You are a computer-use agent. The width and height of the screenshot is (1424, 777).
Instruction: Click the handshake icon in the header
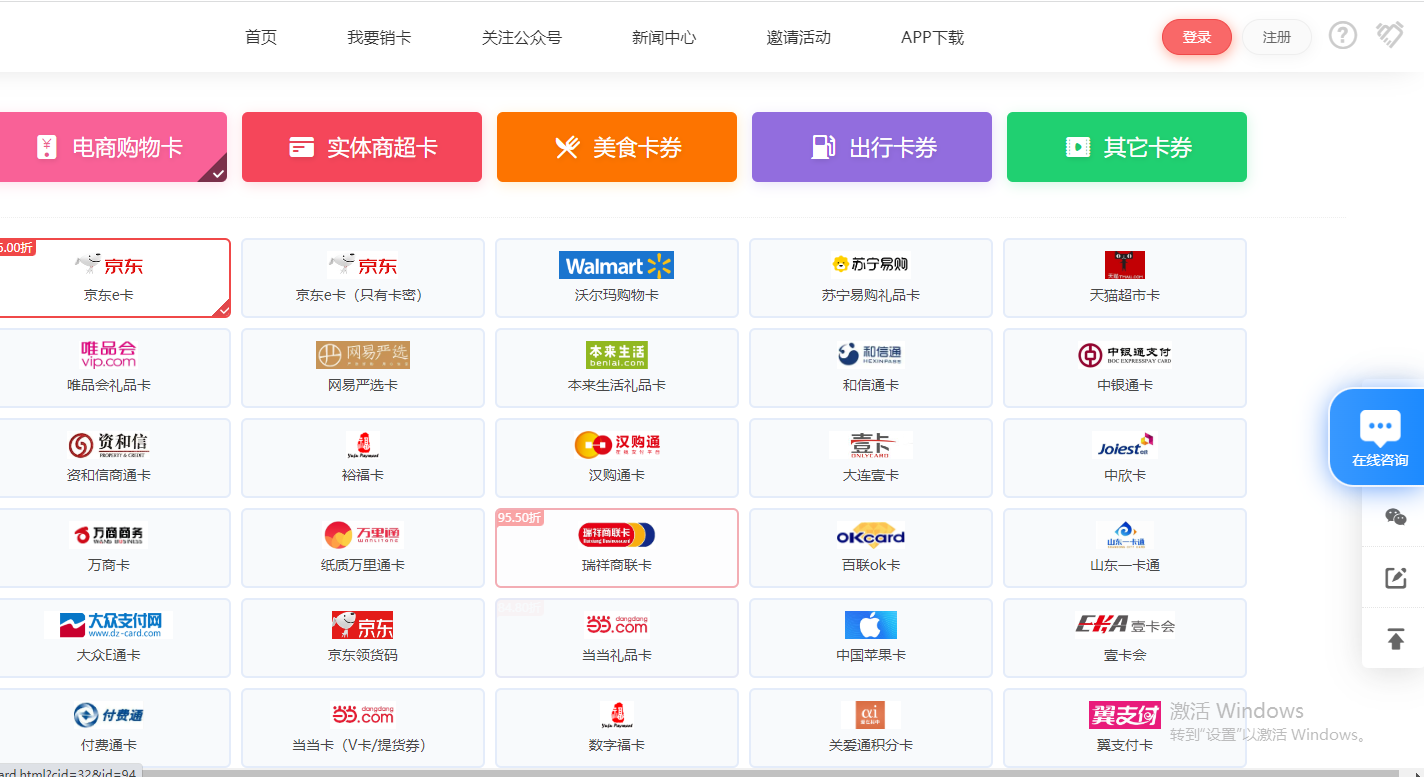pos(1389,36)
